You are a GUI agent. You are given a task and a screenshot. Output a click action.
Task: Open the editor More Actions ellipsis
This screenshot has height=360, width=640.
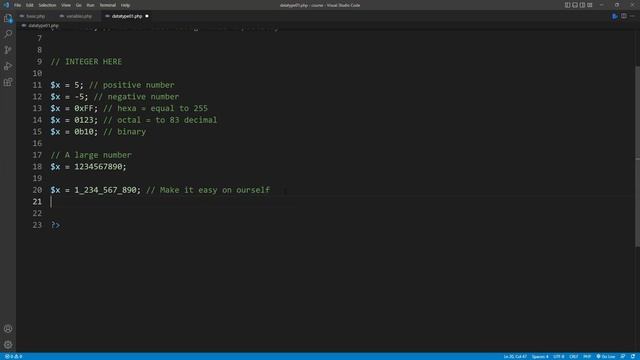632,16
